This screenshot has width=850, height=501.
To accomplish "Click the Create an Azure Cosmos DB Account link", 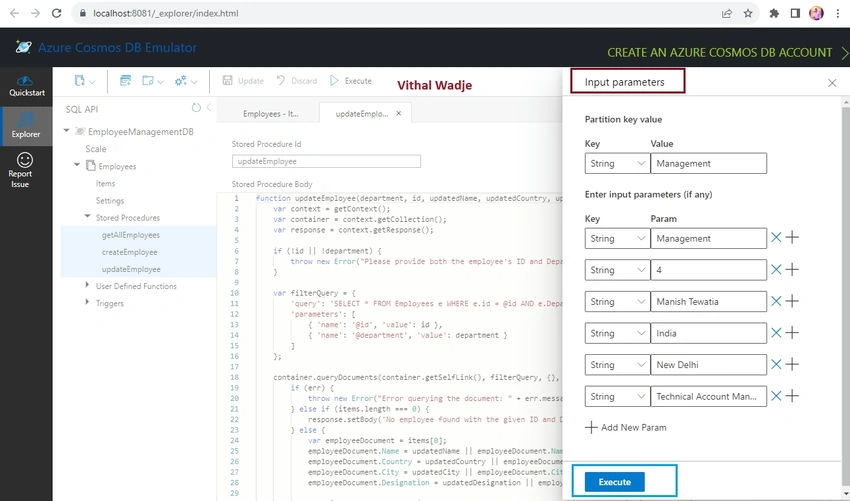I will coord(719,53).
